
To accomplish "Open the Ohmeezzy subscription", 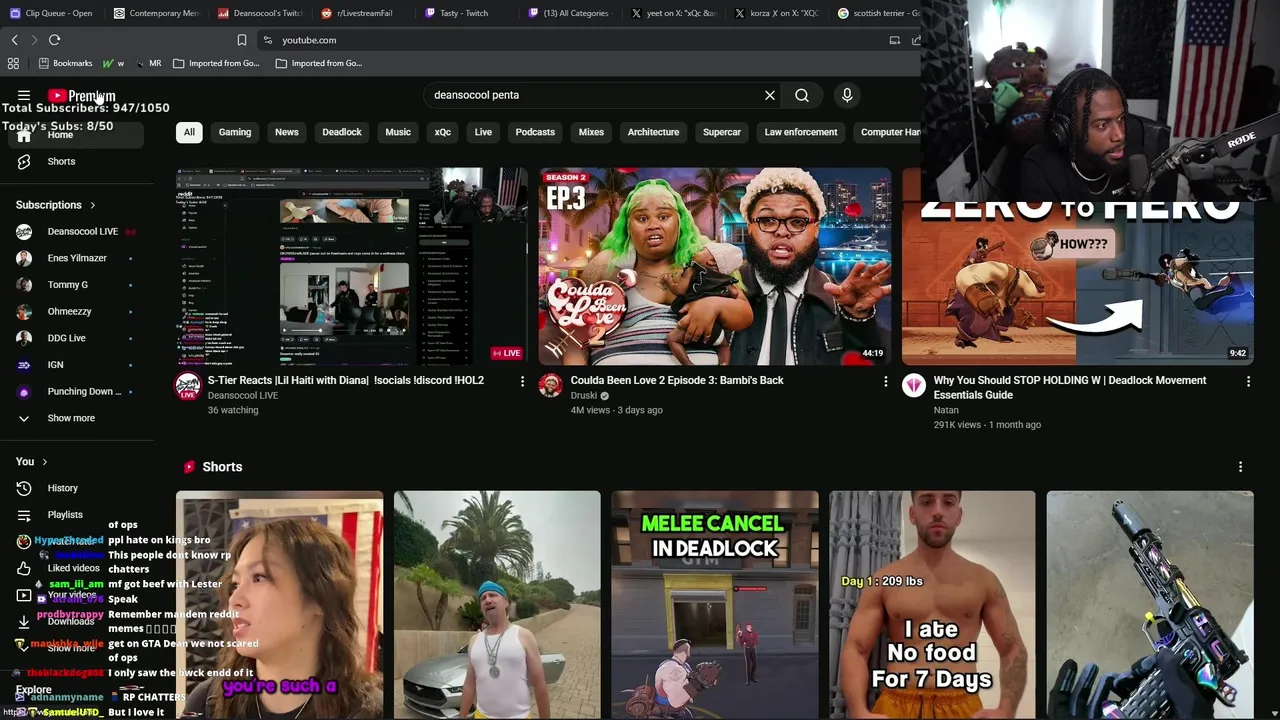I will 76,311.
